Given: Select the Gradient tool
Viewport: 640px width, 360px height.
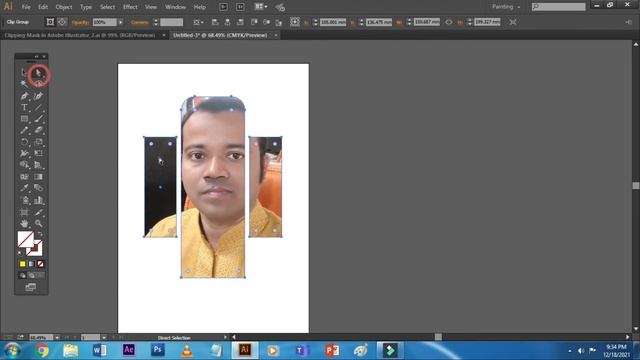Looking at the screenshot, I should [x=38, y=176].
